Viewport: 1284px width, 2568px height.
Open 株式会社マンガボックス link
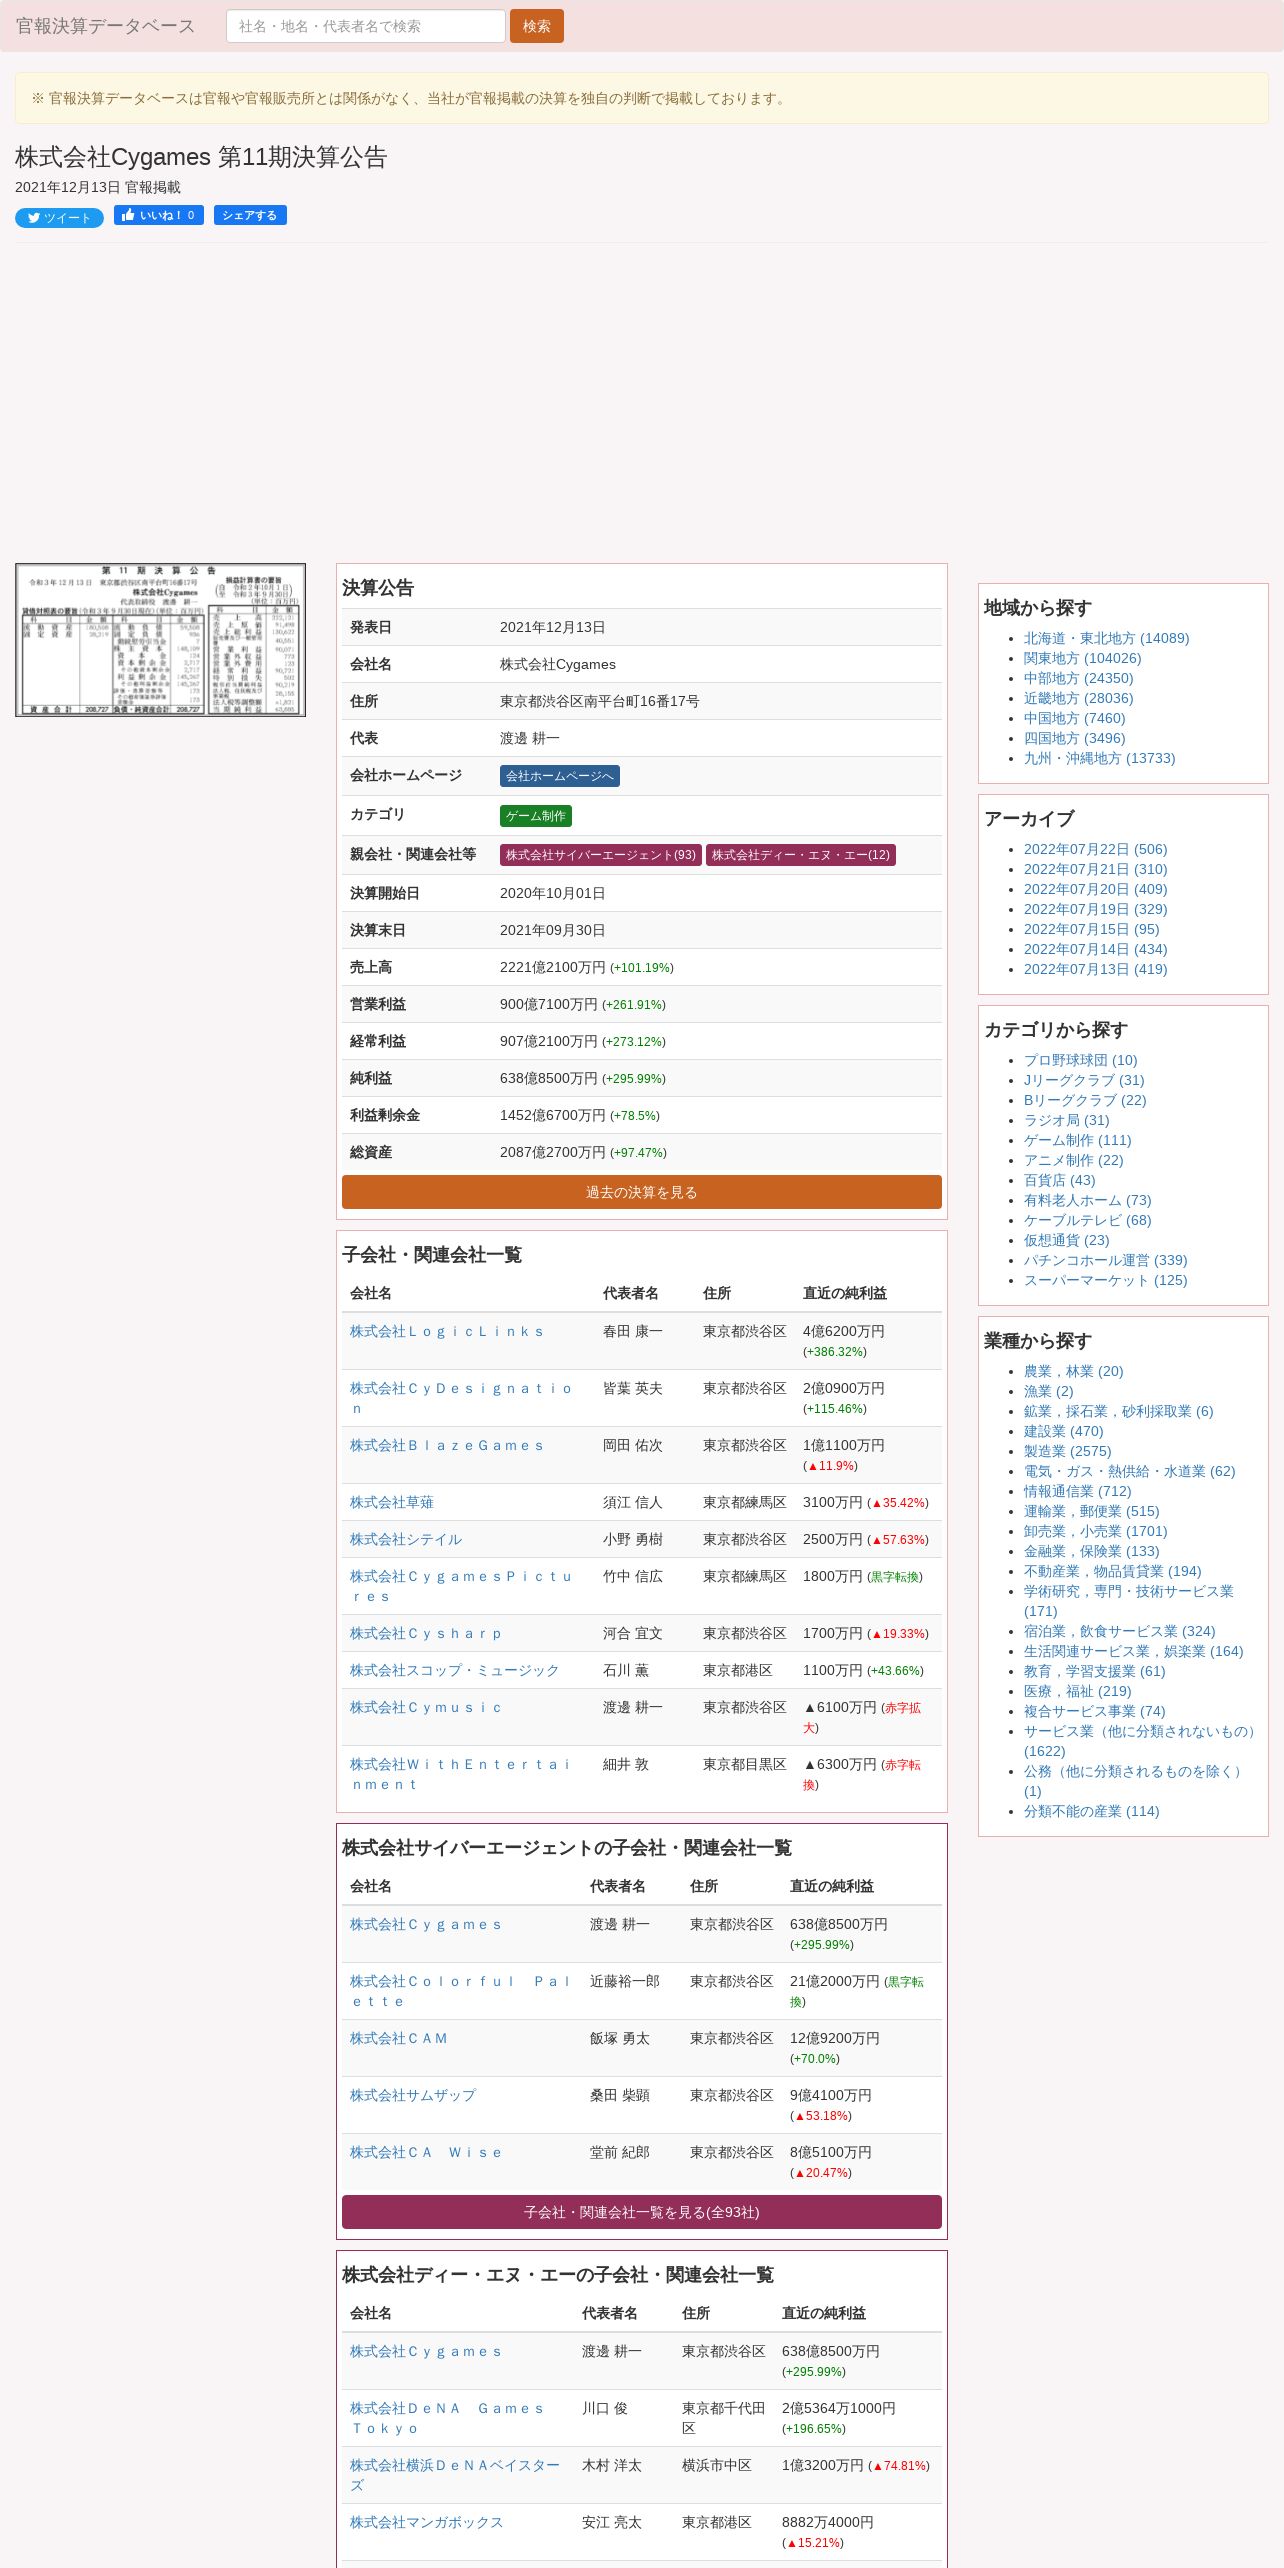coord(427,2523)
